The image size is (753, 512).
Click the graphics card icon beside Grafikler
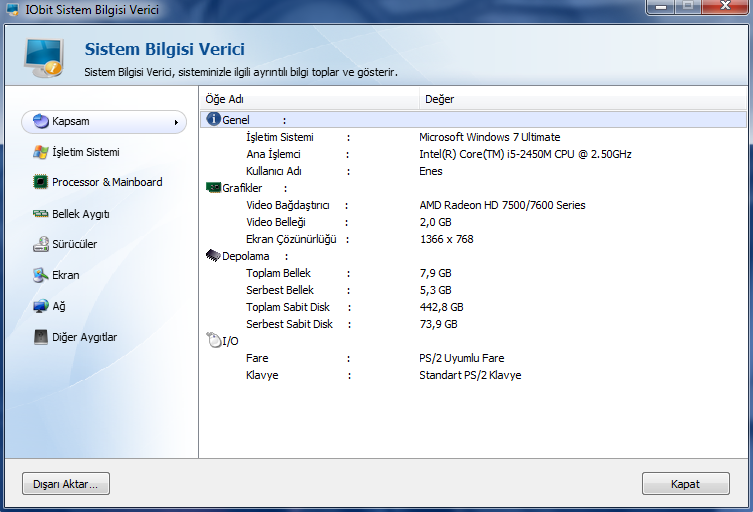213,187
